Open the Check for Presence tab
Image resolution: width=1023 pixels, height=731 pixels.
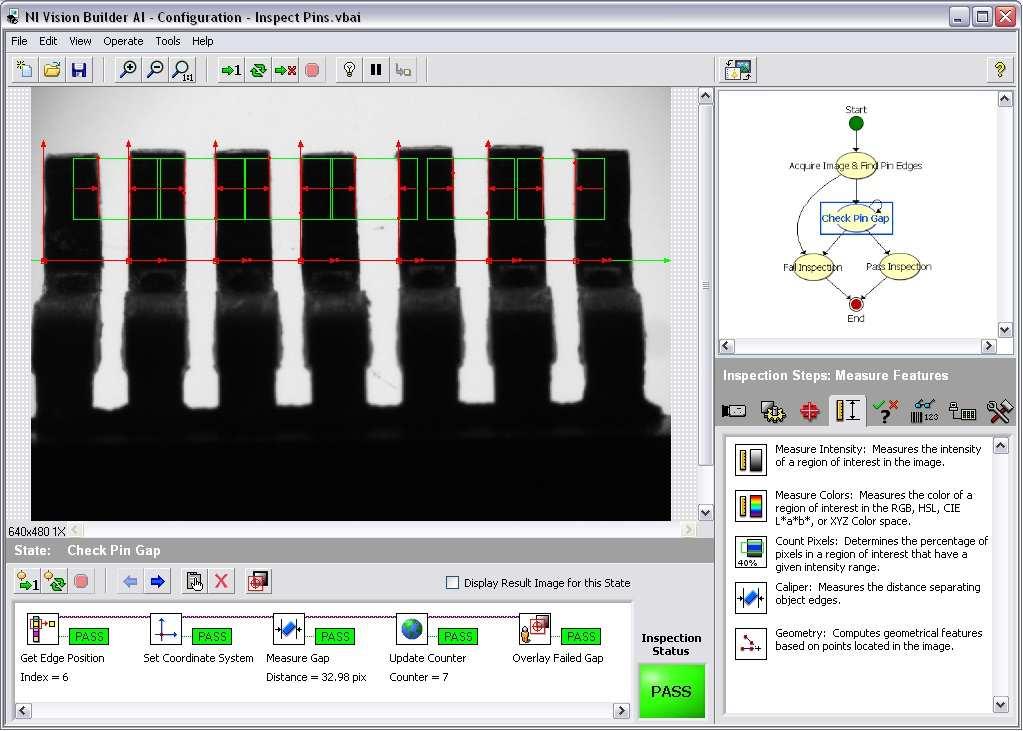(x=885, y=411)
